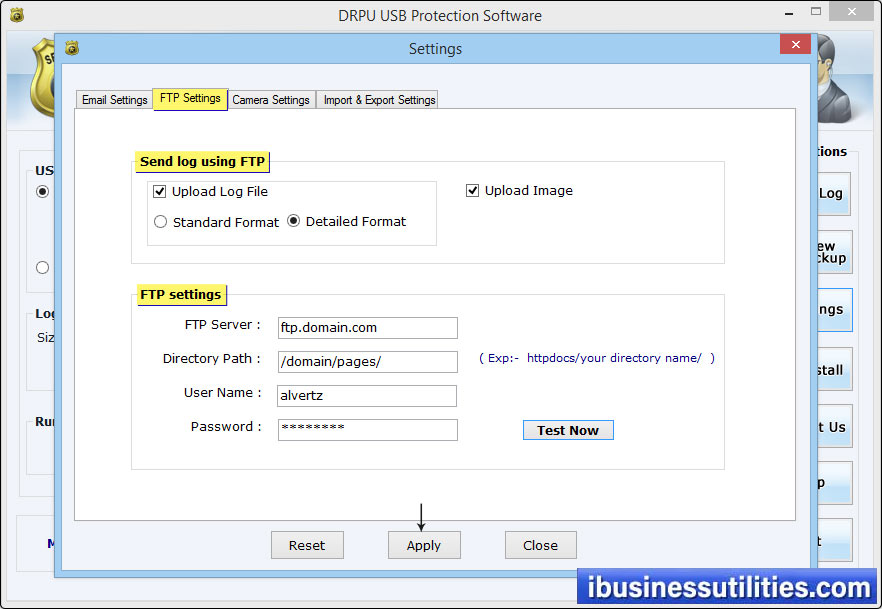Image resolution: width=882 pixels, height=609 pixels.
Task: Click the FTP Server input field
Action: point(368,328)
